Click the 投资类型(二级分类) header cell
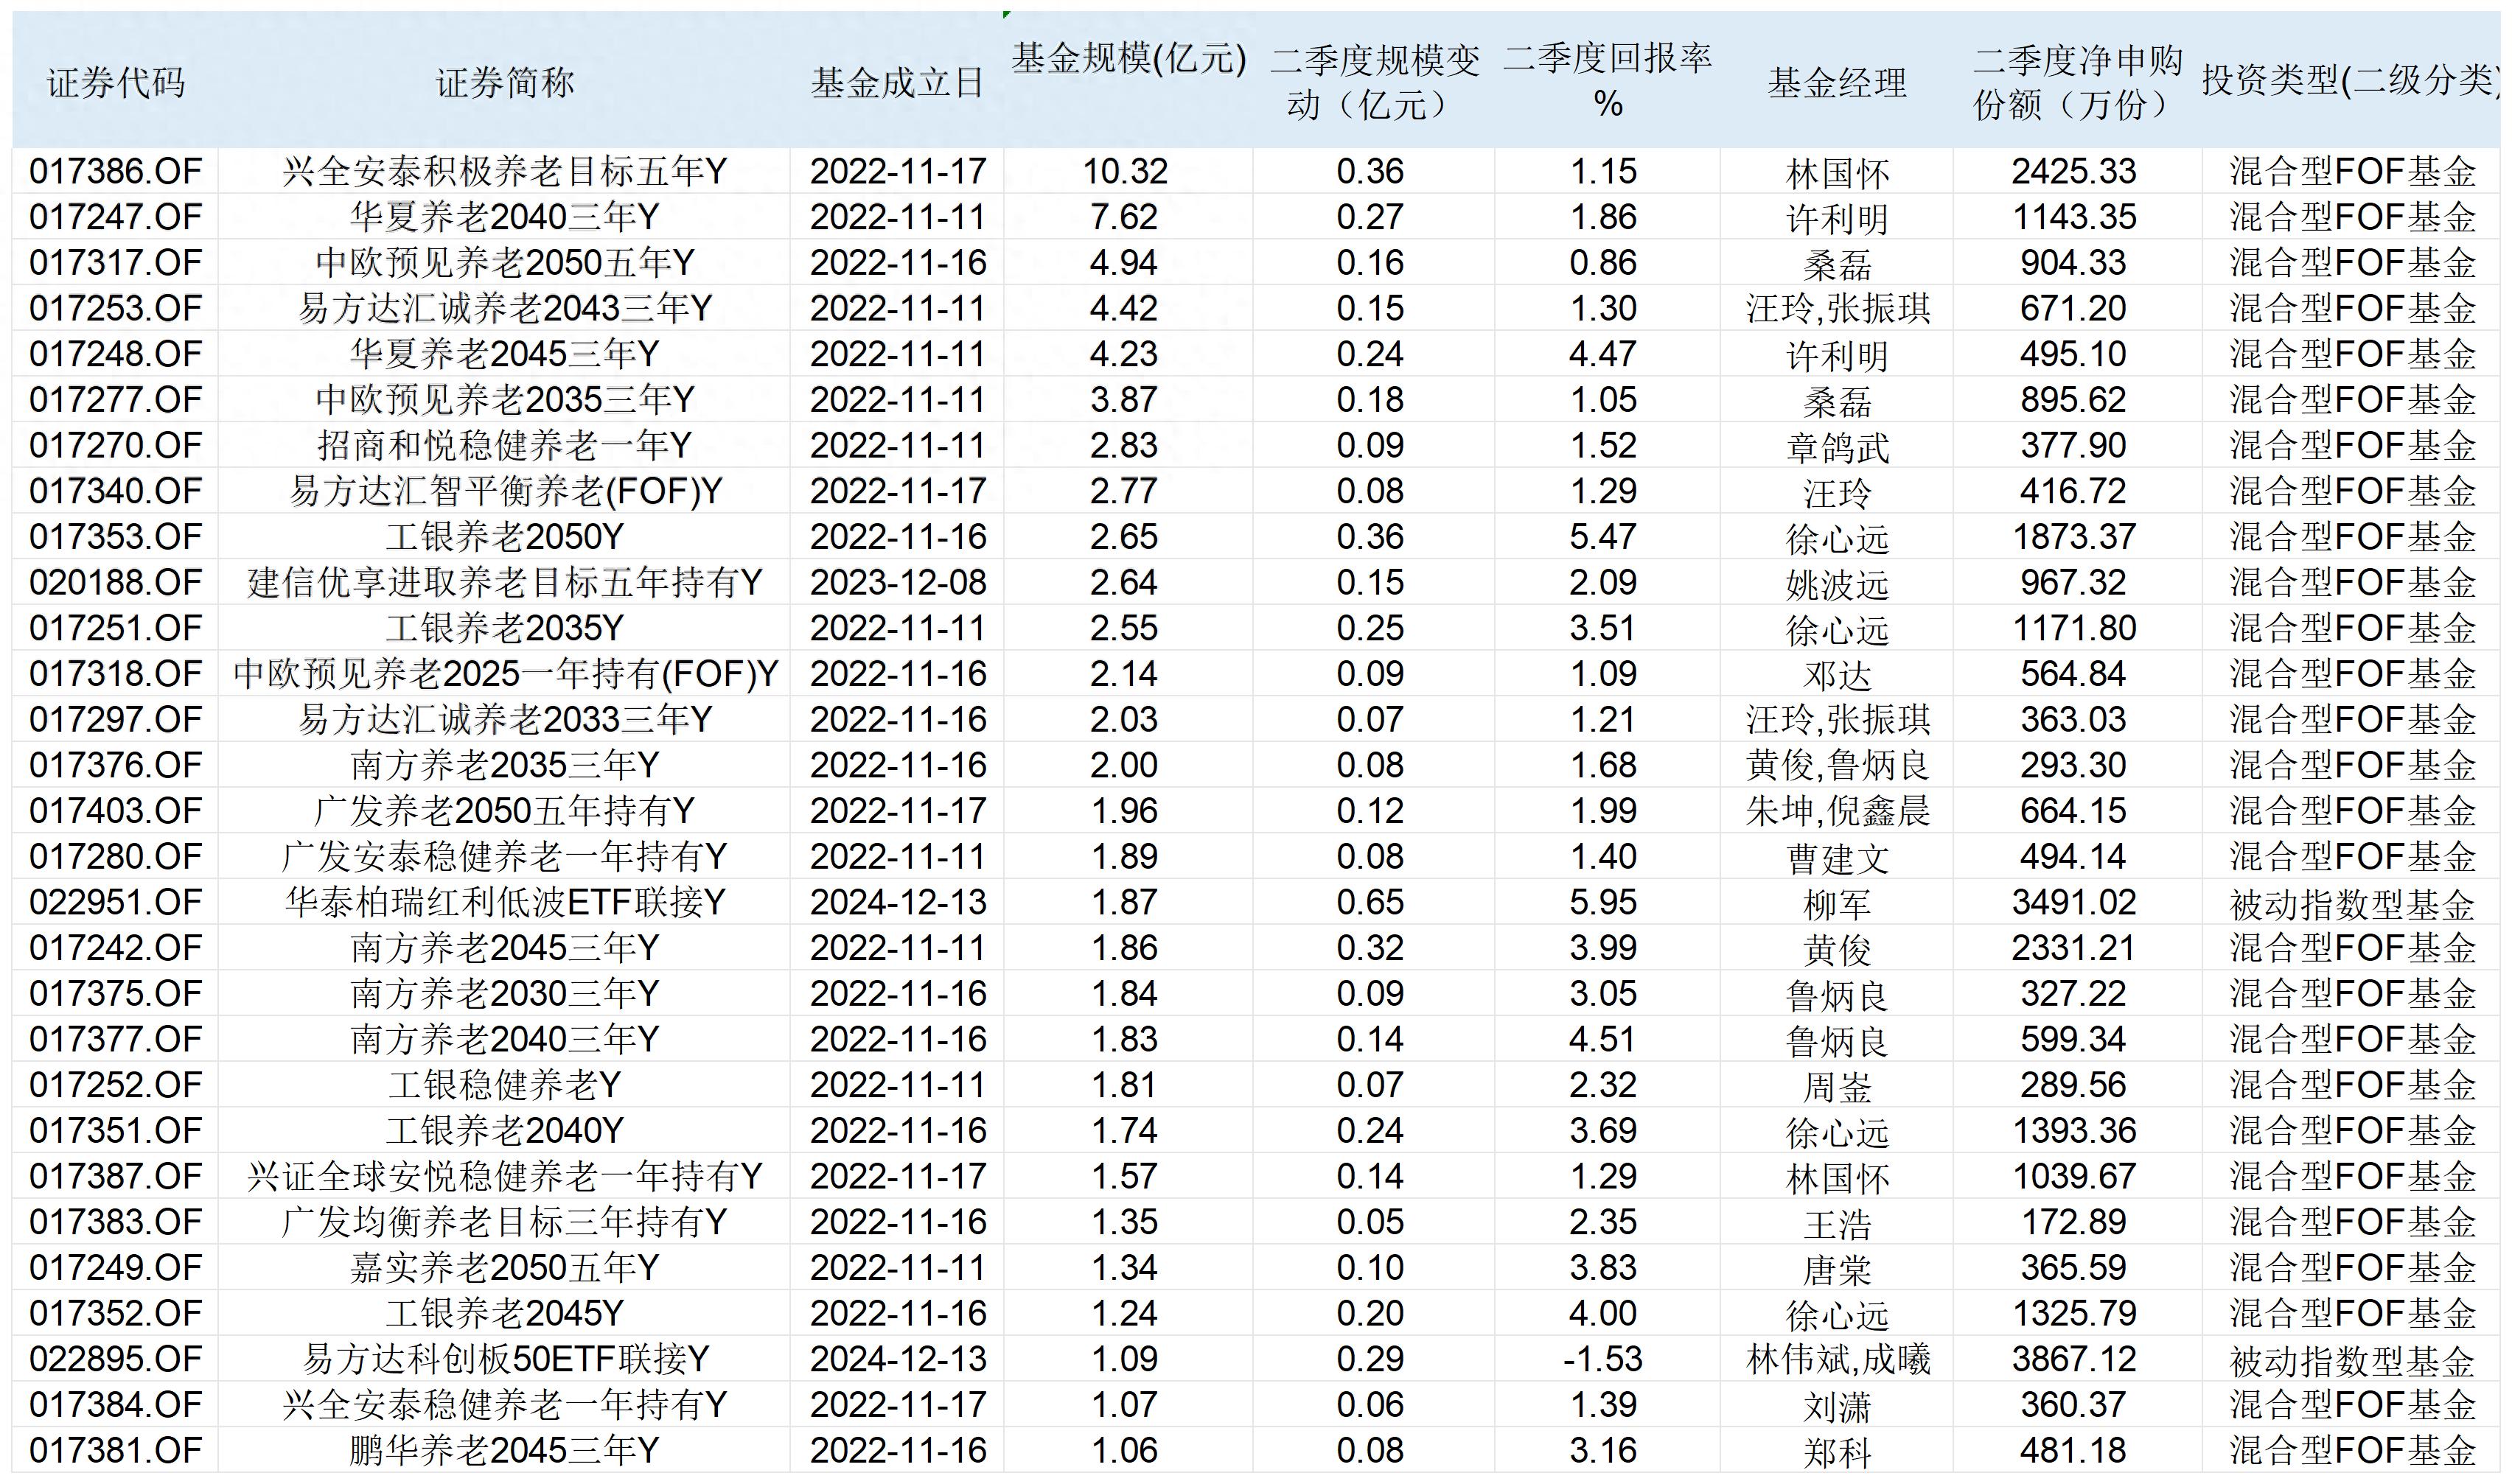This screenshot has height=1484, width=2512. (2350, 80)
